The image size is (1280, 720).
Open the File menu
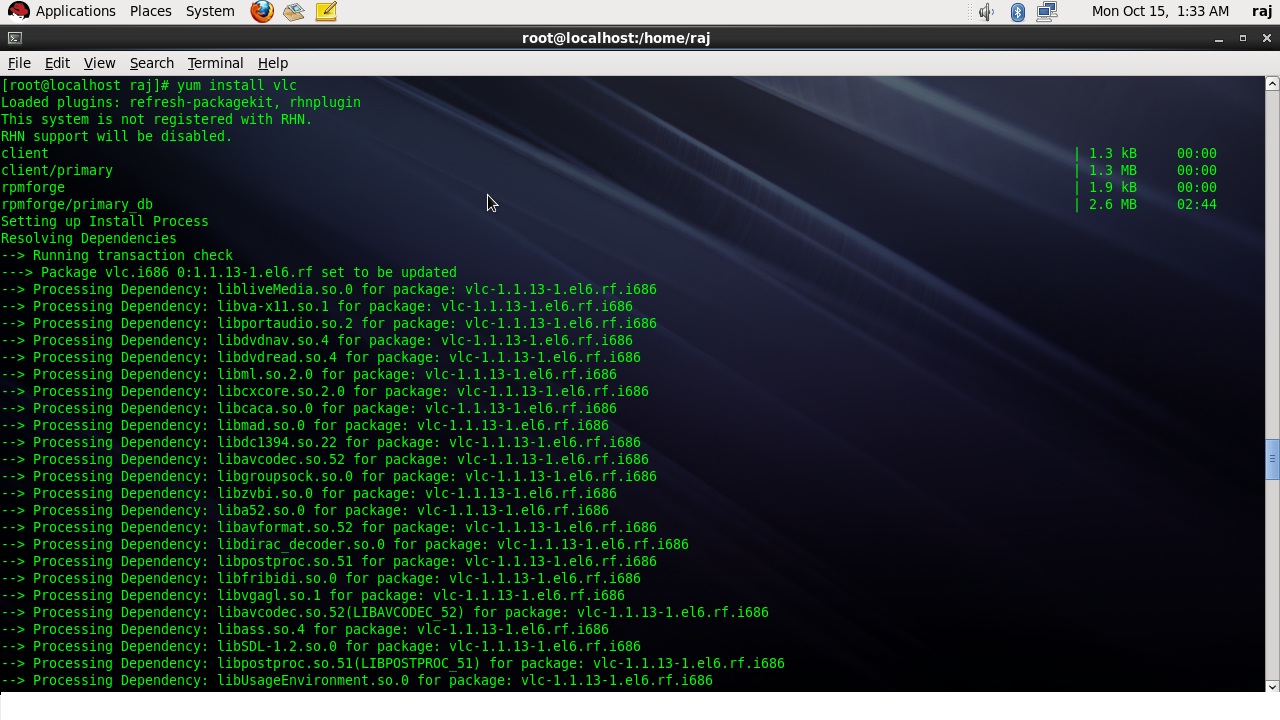coord(19,62)
